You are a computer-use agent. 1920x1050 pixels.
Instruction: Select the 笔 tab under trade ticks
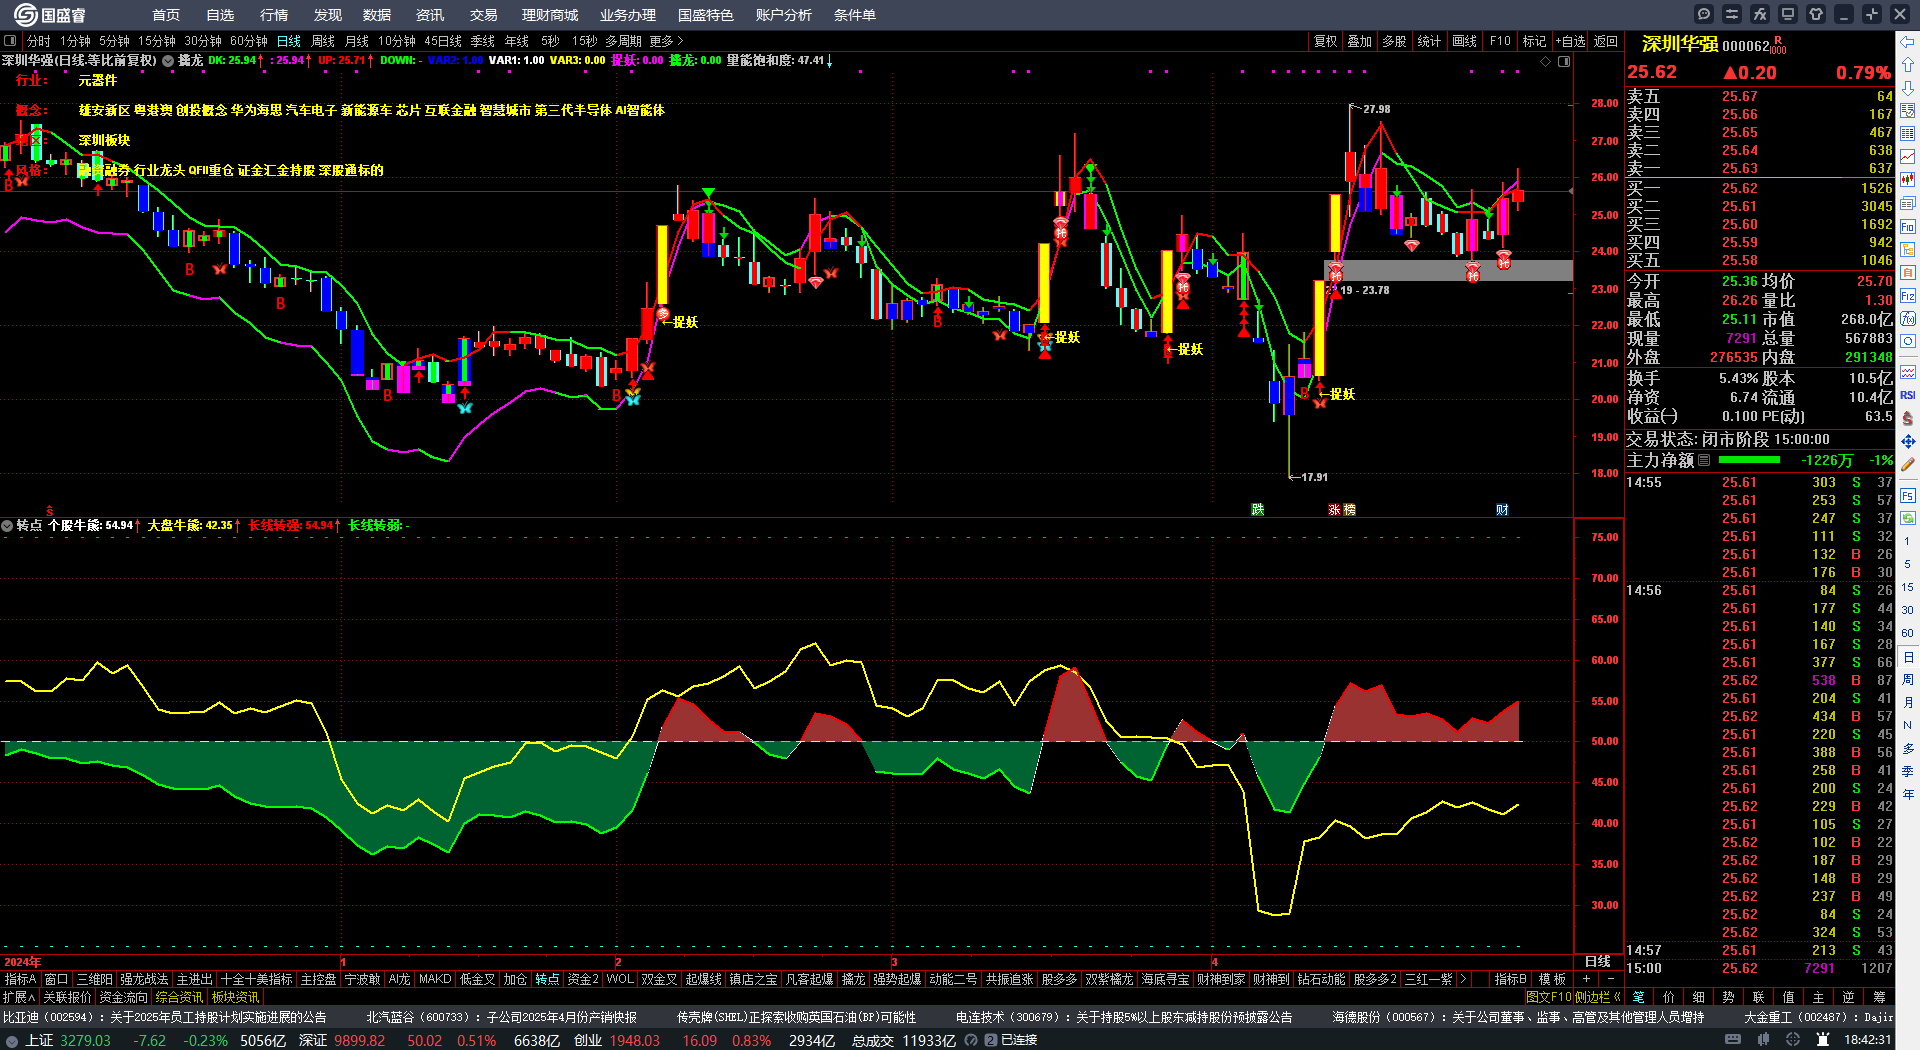(1639, 997)
